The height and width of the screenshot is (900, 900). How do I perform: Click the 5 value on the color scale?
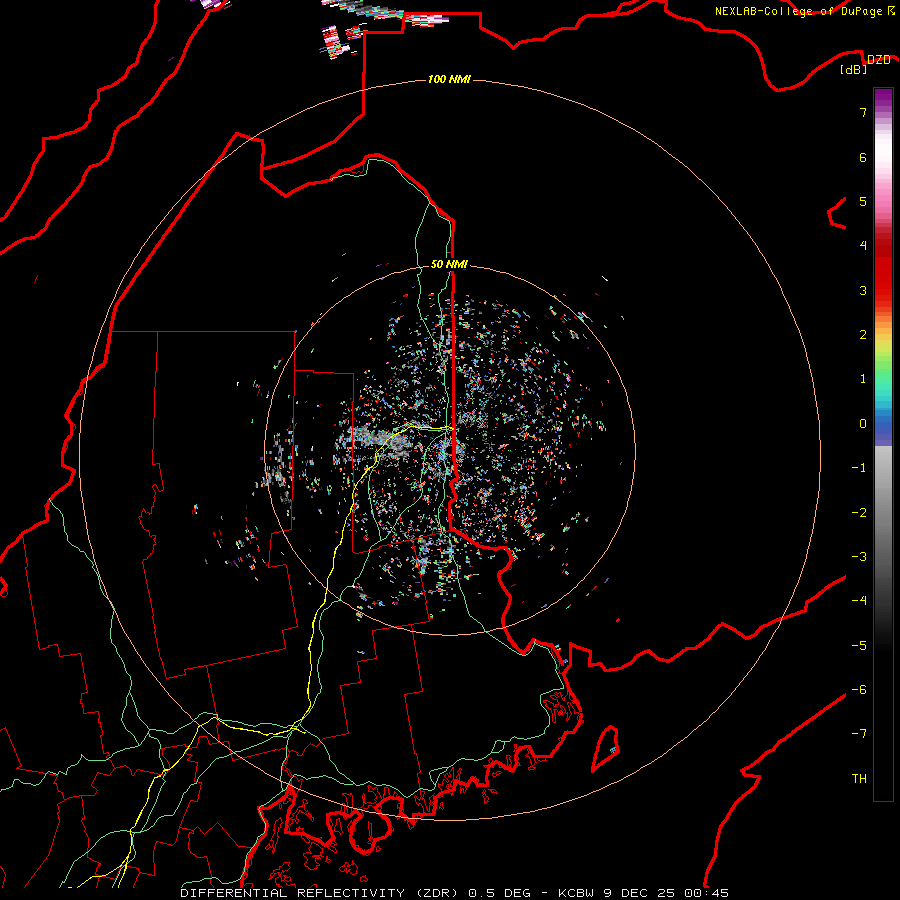point(863,201)
